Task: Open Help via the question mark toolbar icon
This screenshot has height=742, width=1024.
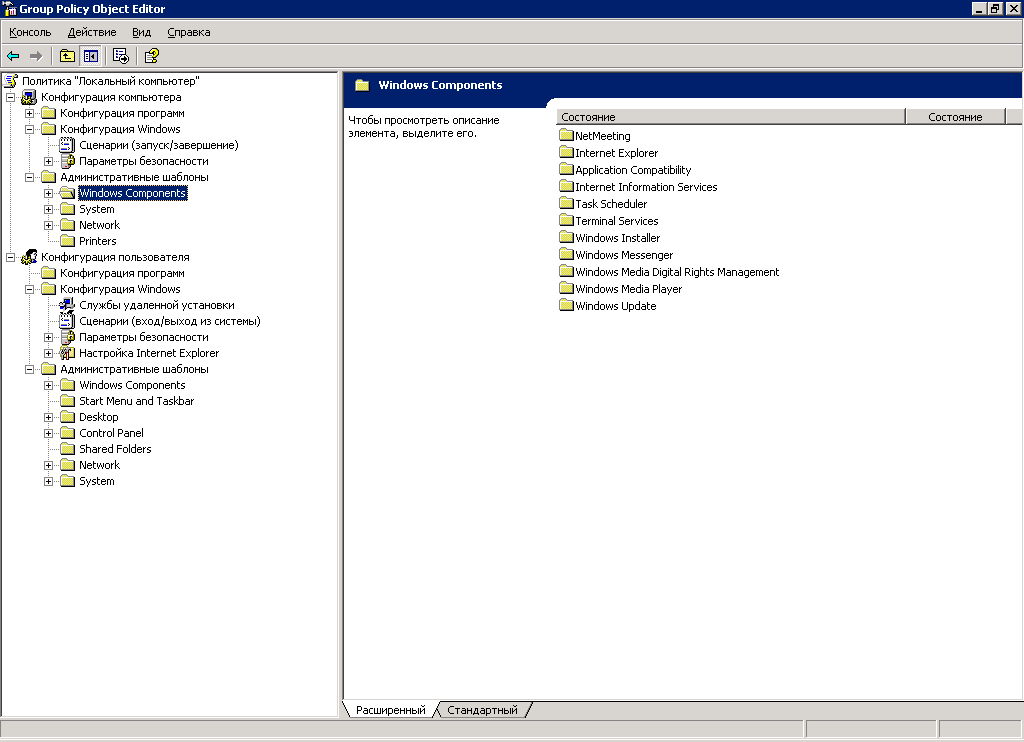Action: click(152, 56)
